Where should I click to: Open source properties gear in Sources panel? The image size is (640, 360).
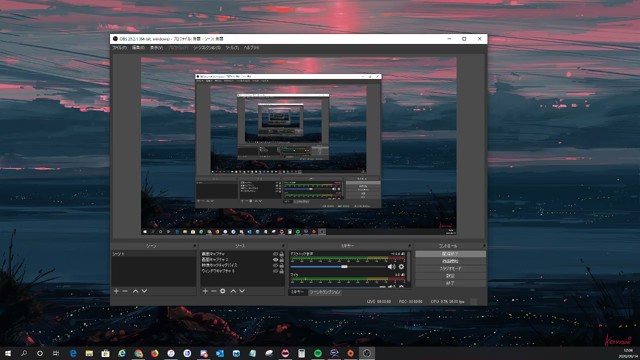pos(222,291)
